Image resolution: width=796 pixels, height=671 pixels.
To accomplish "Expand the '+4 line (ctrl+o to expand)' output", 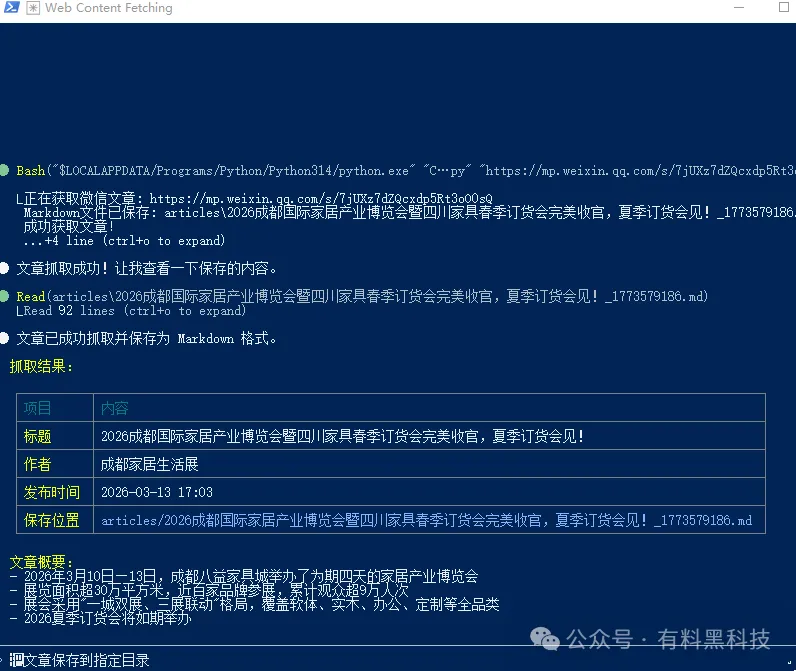I will tap(125, 241).
